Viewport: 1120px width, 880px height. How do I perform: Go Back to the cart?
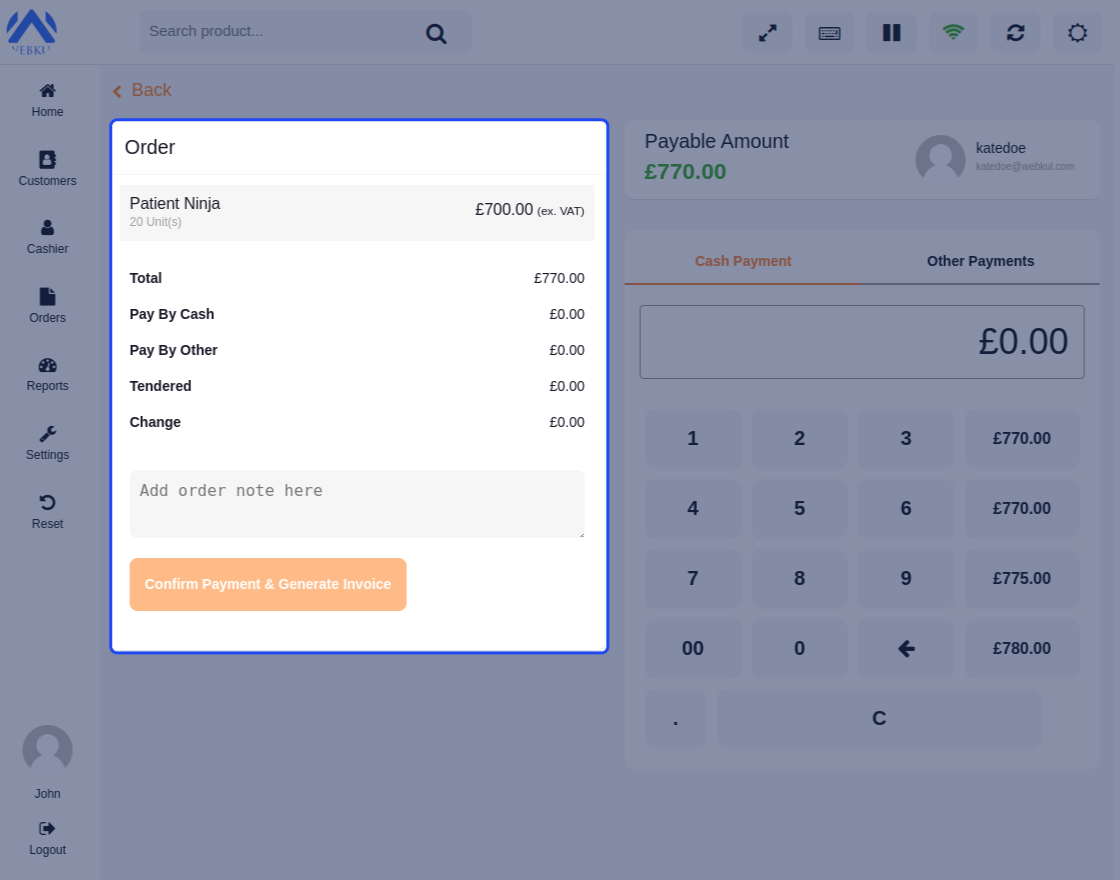point(141,90)
